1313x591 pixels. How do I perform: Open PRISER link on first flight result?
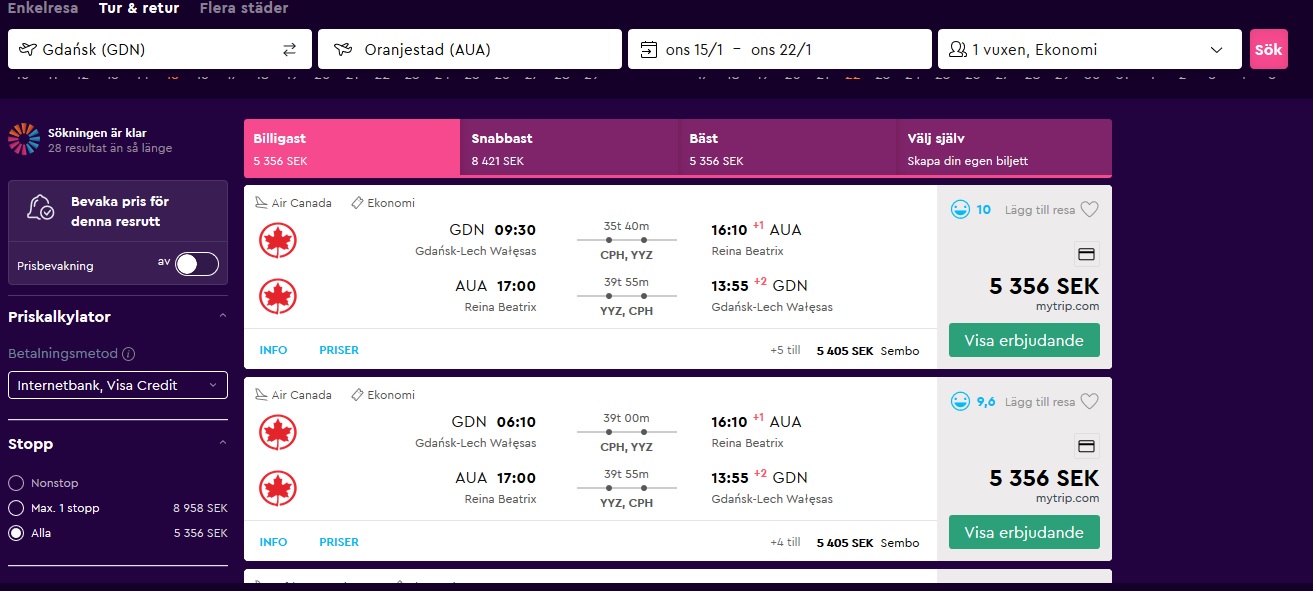pos(339,350)
